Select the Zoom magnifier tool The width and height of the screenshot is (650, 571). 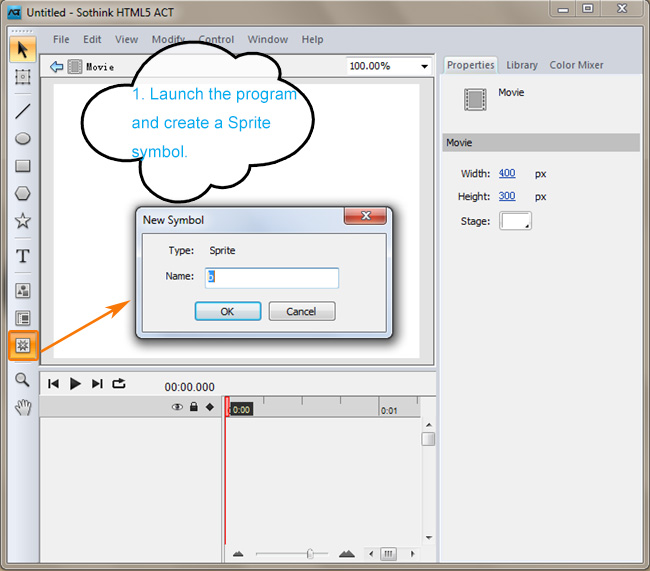(22, 379)
